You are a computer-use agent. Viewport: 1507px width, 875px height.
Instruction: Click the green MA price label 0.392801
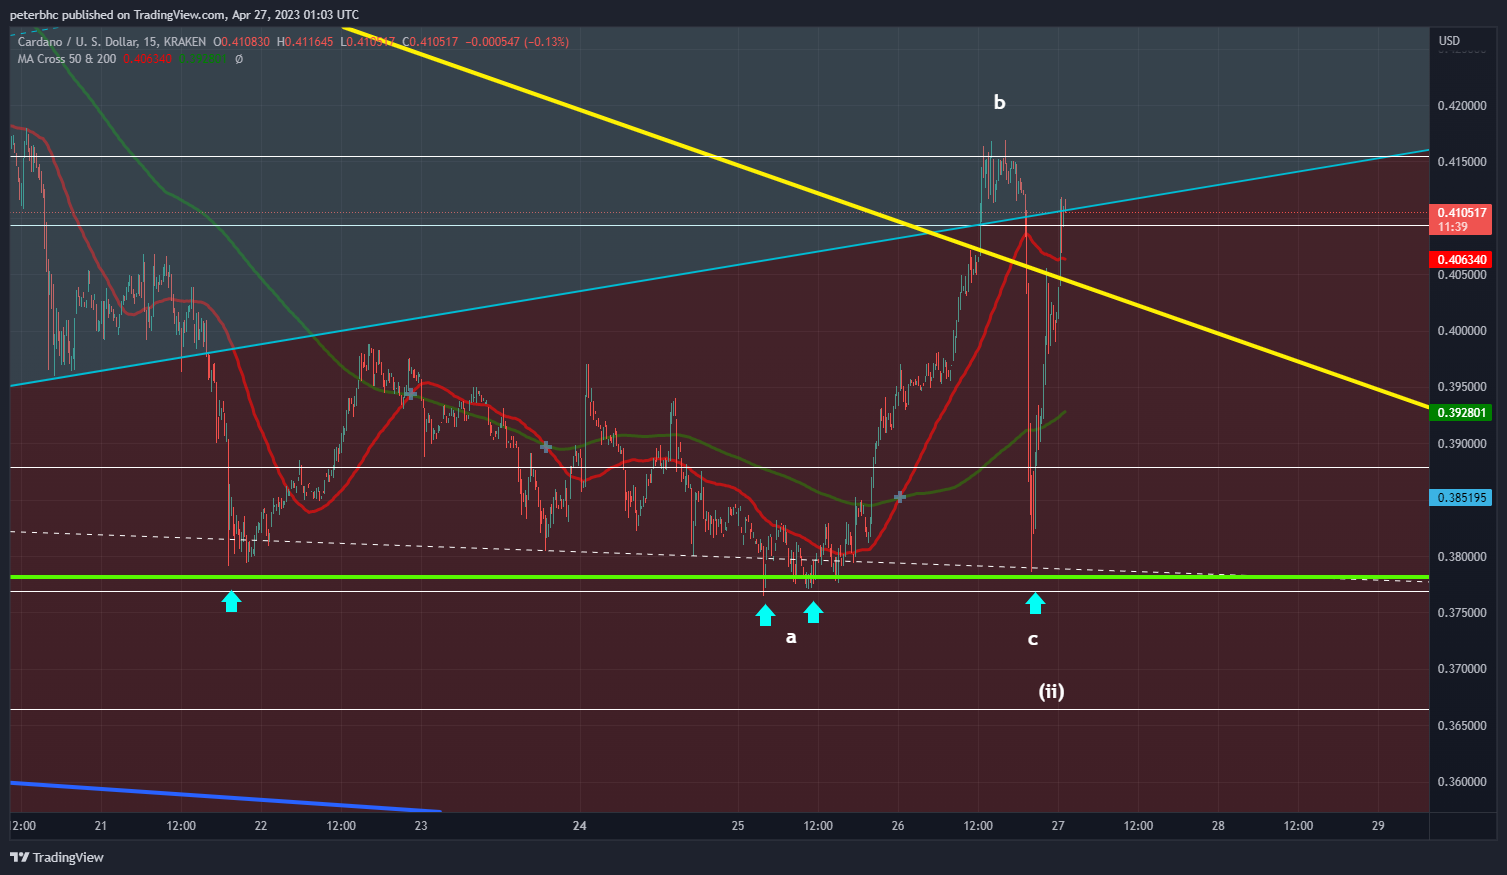tap(1462, 413)
